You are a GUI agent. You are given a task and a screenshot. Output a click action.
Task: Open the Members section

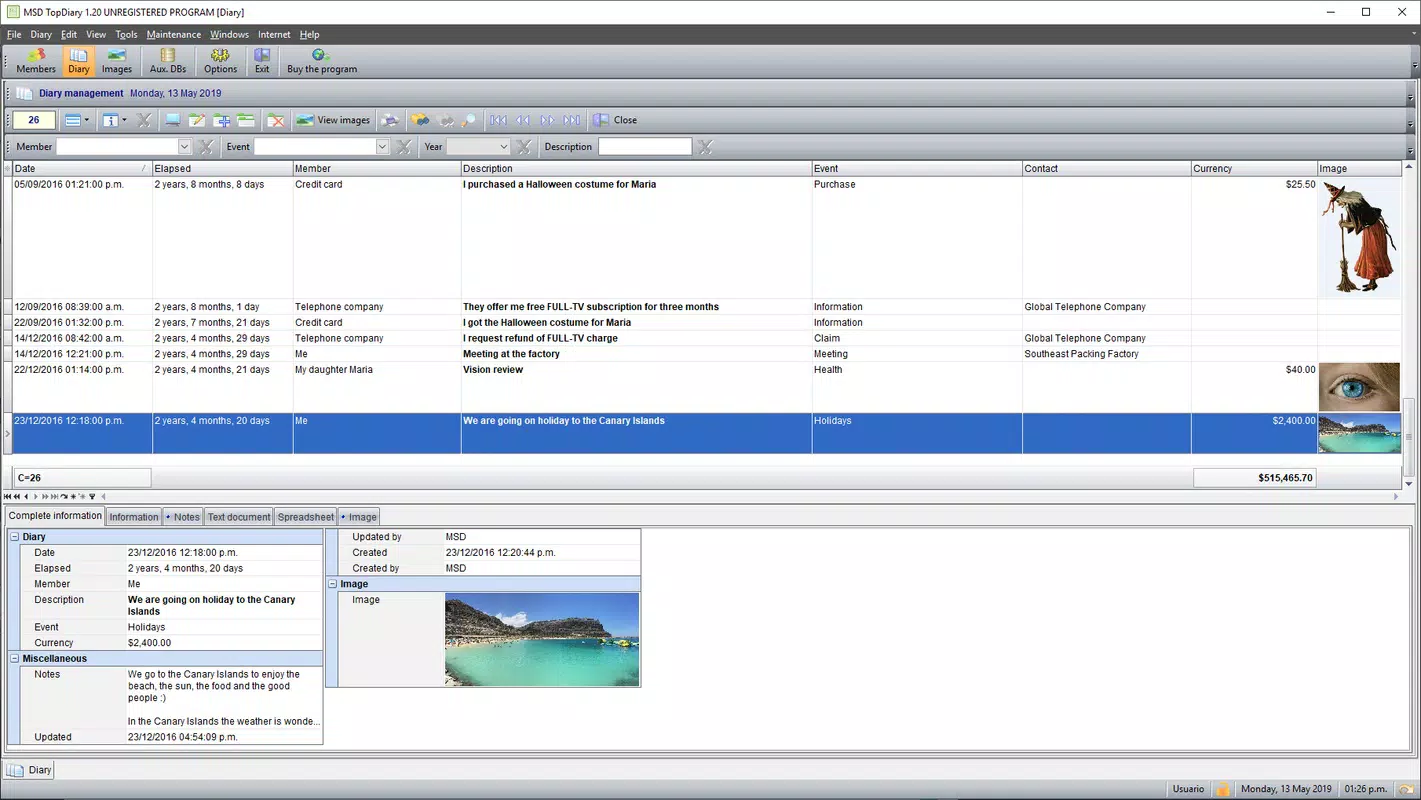coord(36,61)
